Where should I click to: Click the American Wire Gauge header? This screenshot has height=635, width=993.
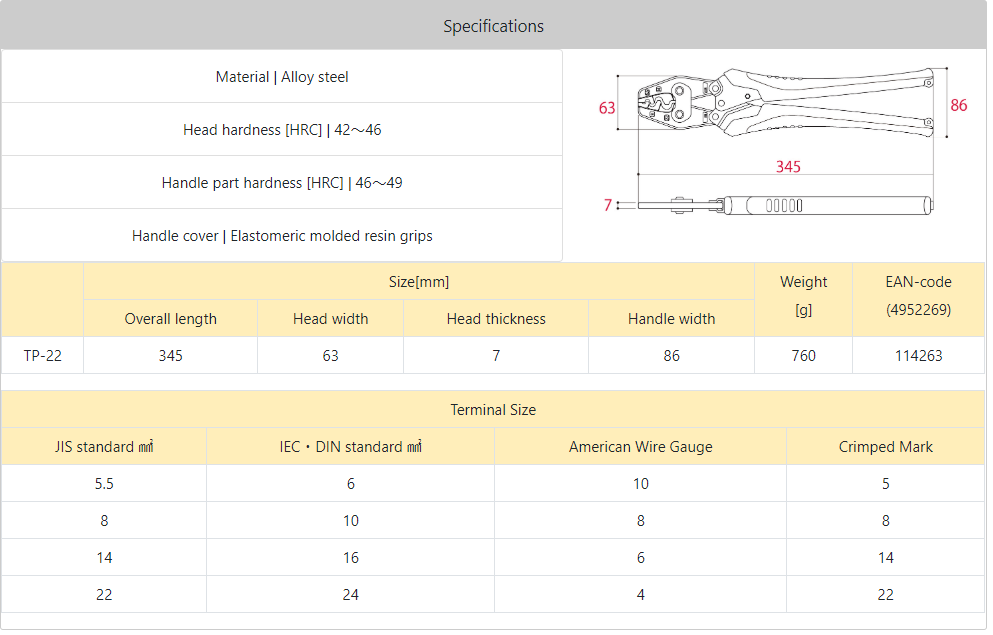coord(640,447)
